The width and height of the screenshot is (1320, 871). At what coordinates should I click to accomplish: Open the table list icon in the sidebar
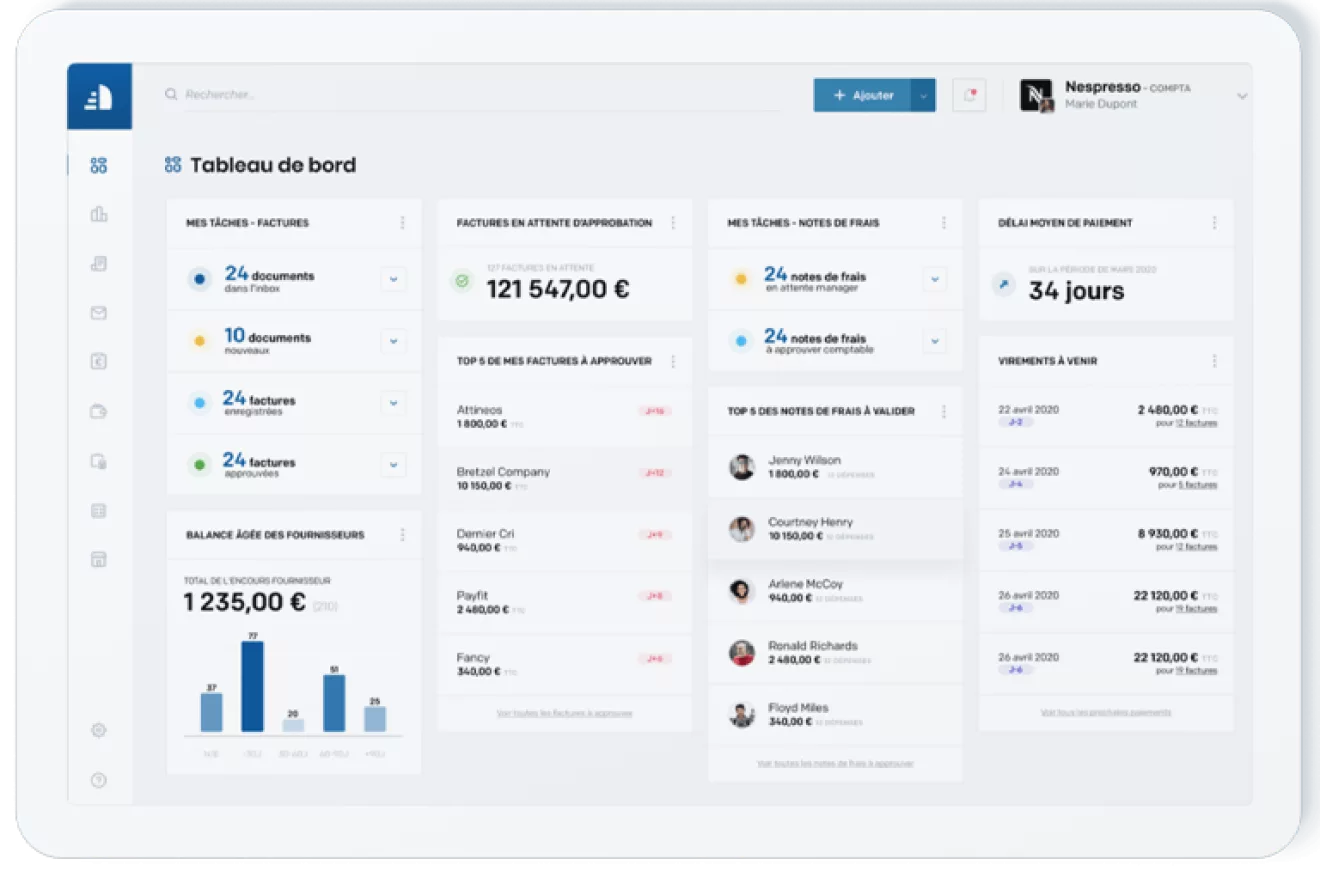pyautogui.click(x=98, y=511)
